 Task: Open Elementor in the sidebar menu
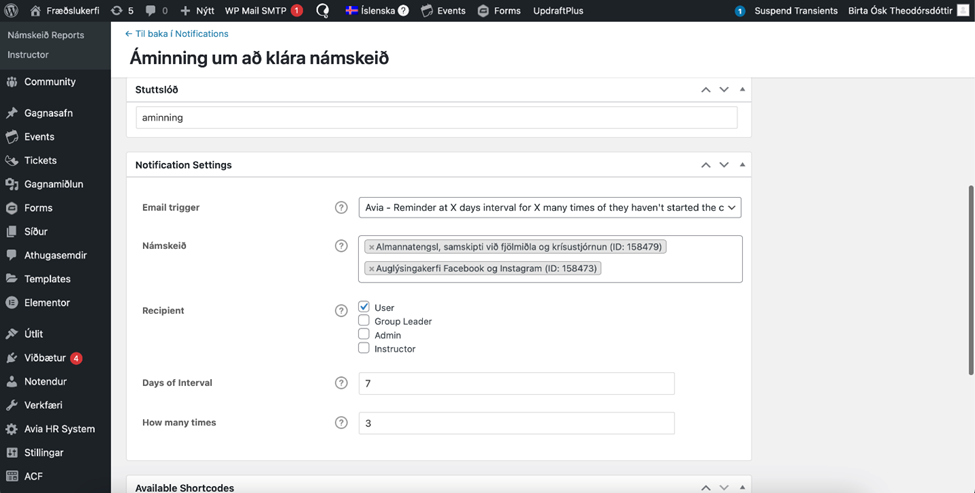tap(47, 302)
